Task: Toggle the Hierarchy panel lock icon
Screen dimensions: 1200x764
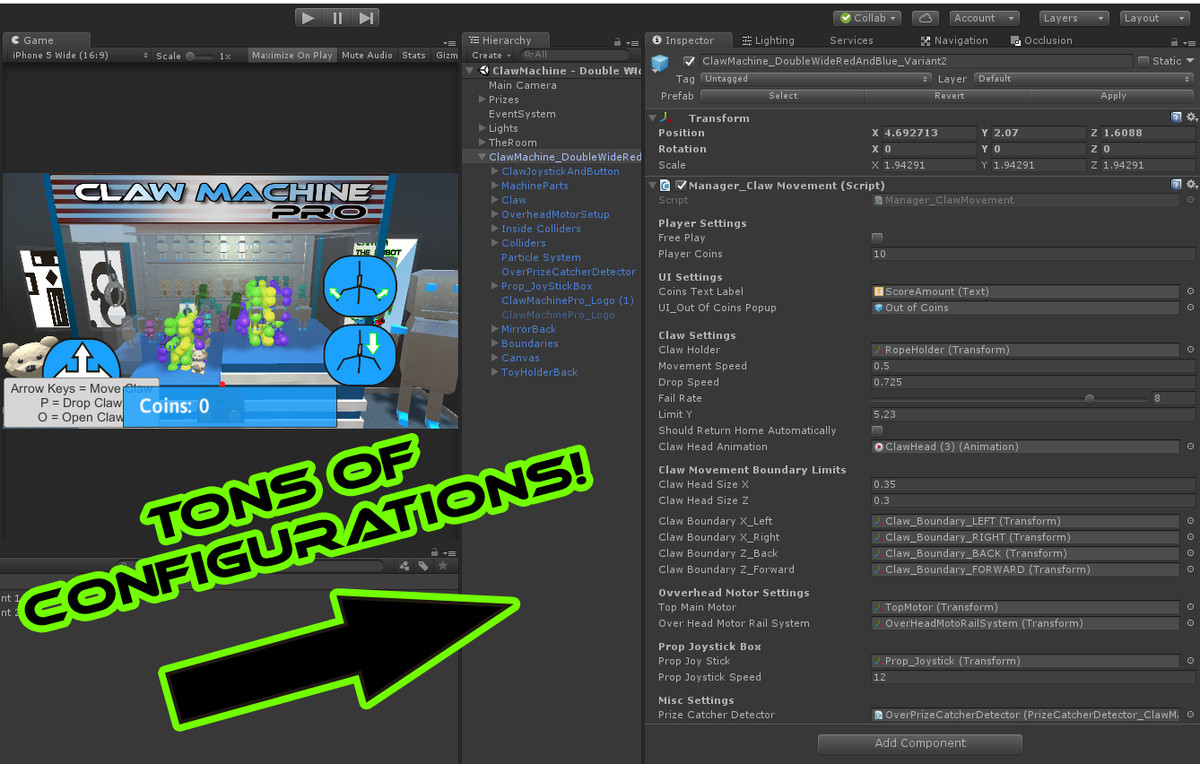Action: [618, 41]
